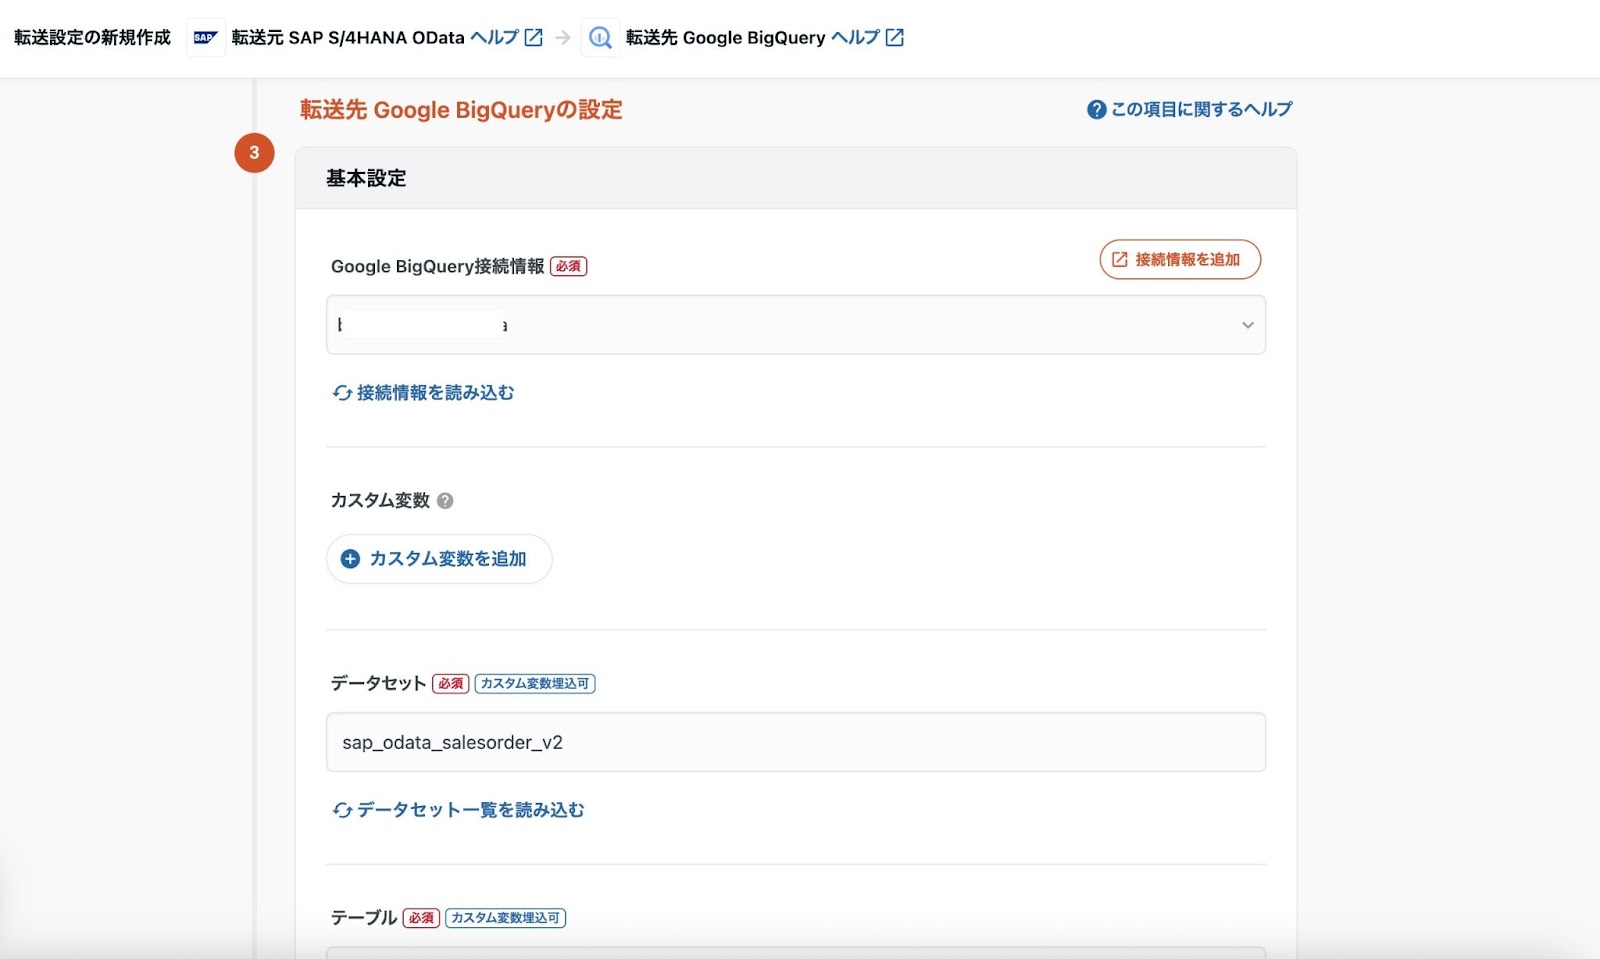Click refresh icon beside データセット一覧を読み込む
1600x959 pixels.
(342, 810)
